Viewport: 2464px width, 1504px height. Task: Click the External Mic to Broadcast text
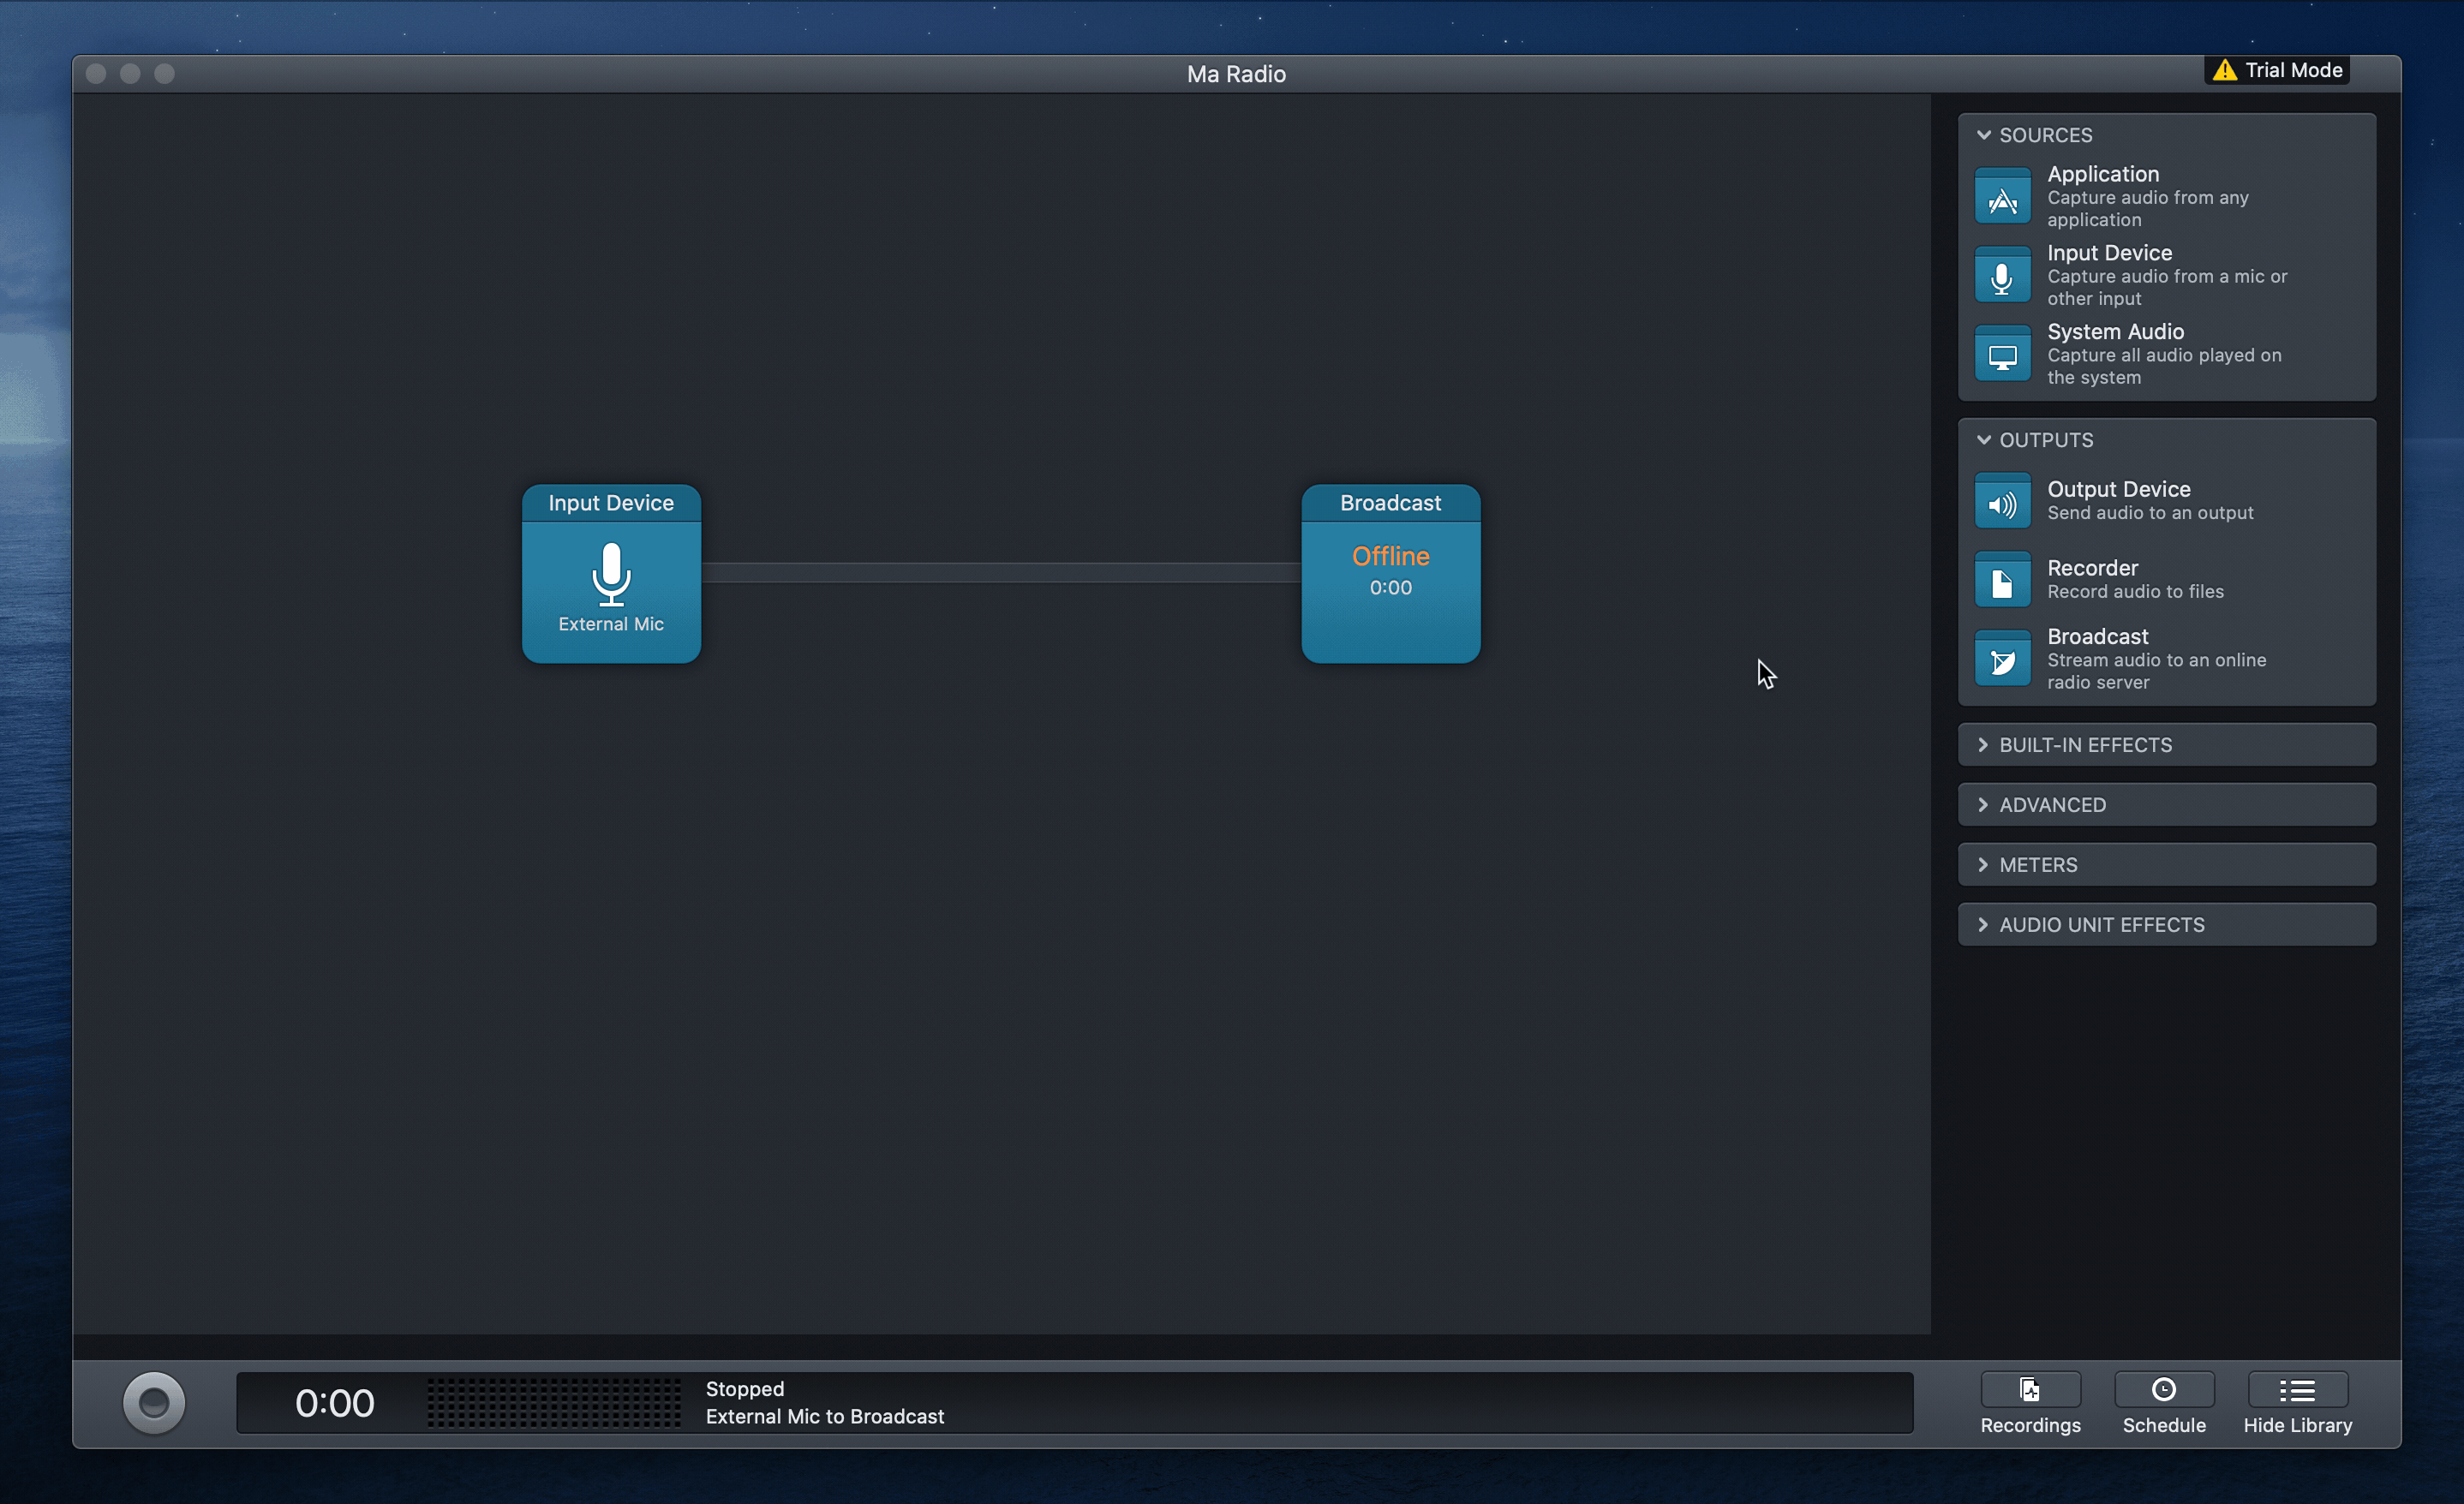825,1417
